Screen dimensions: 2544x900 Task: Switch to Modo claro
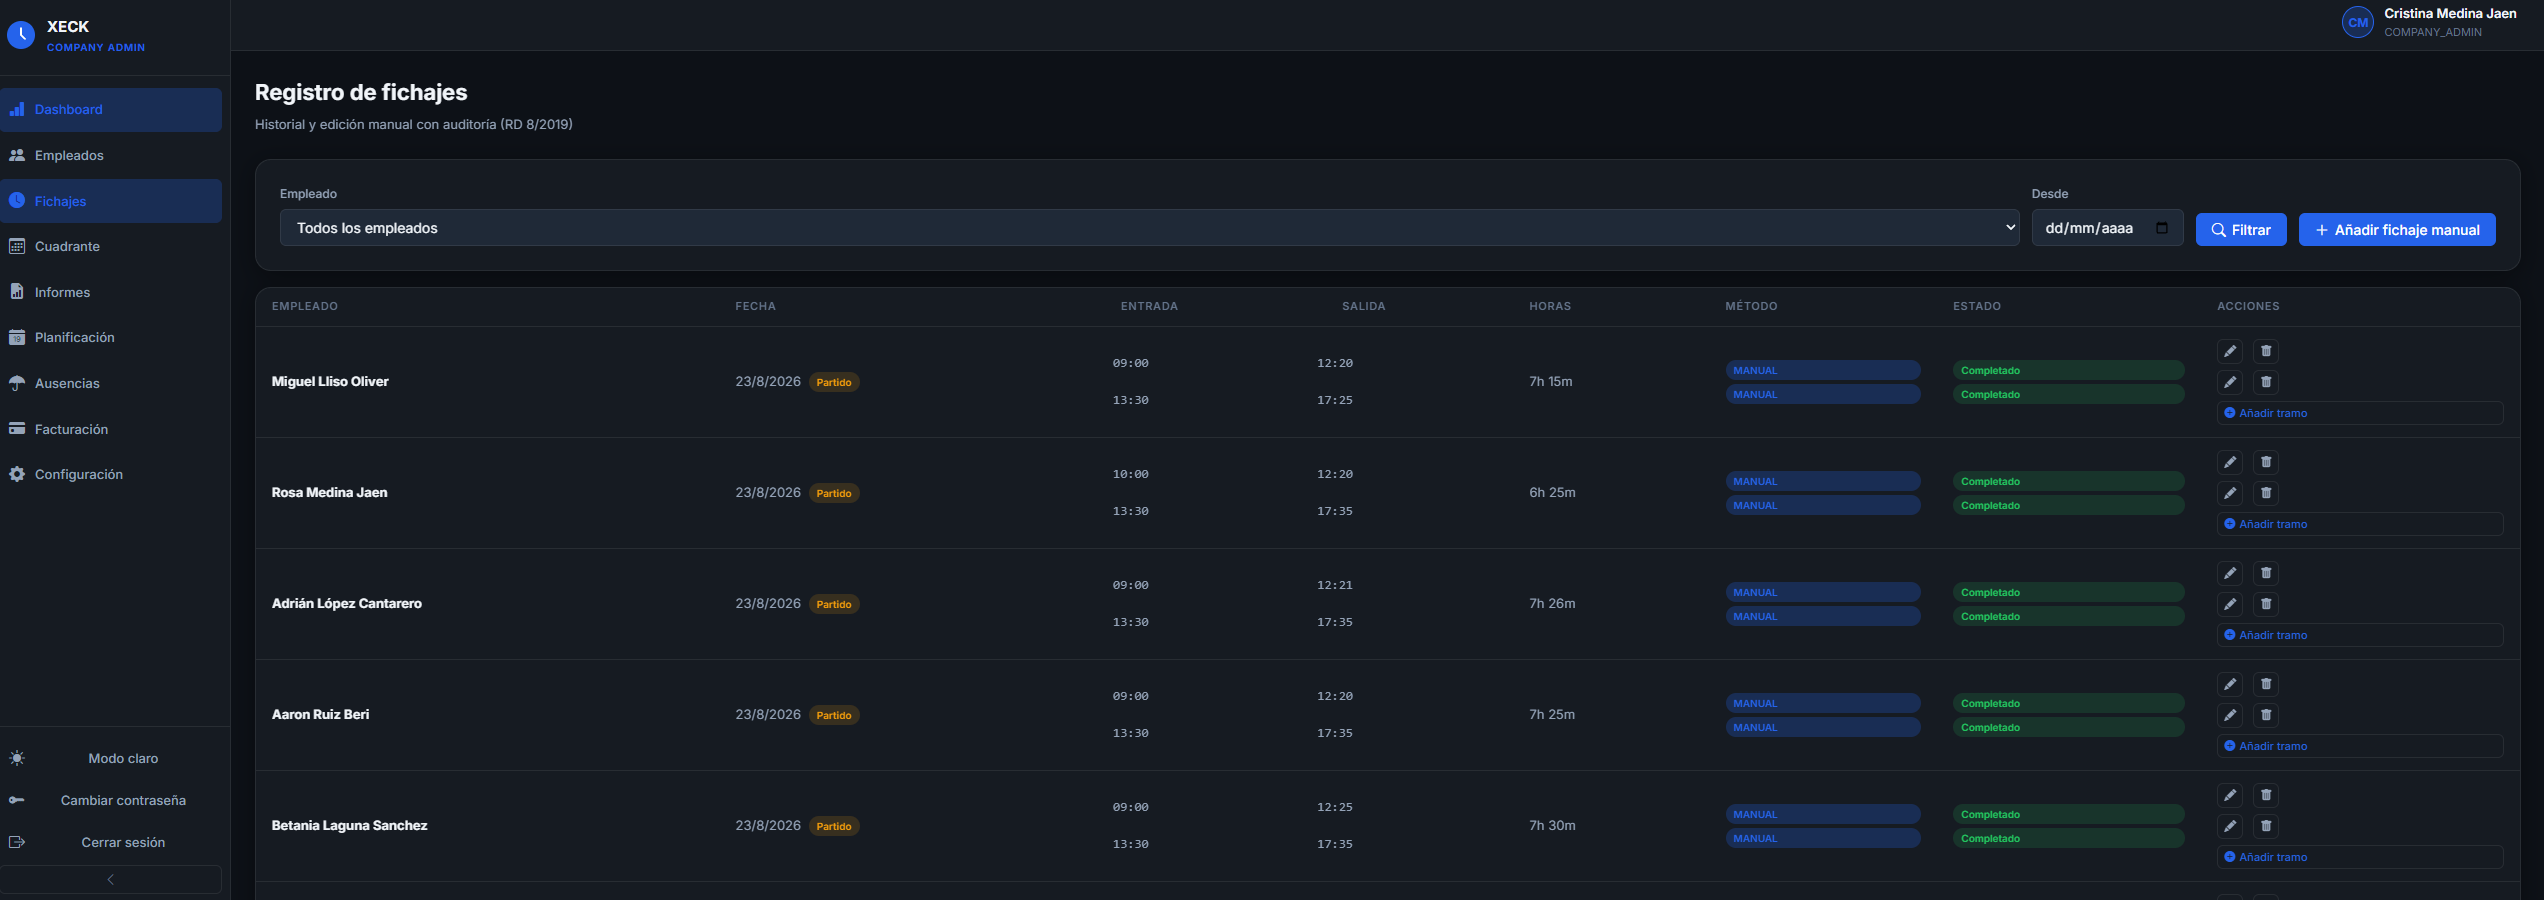click(111, 758)
